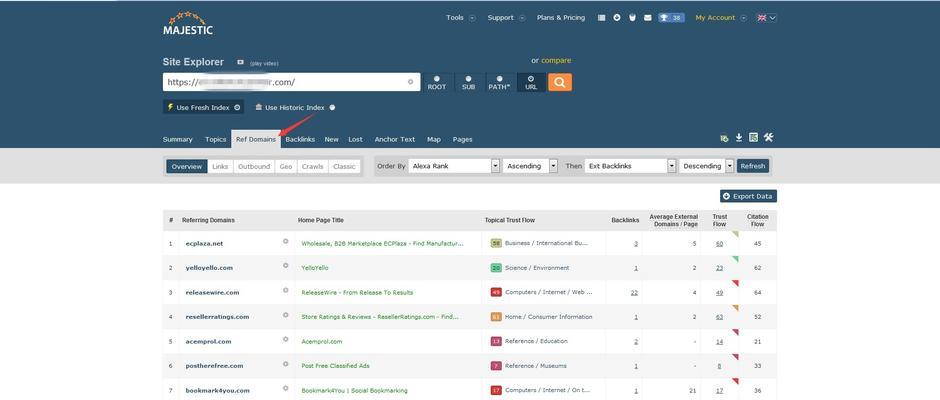Click the tools wrench icon above table
Image resolution: width=940 pixels, height=400 pixels.
(x=769, y=138)
